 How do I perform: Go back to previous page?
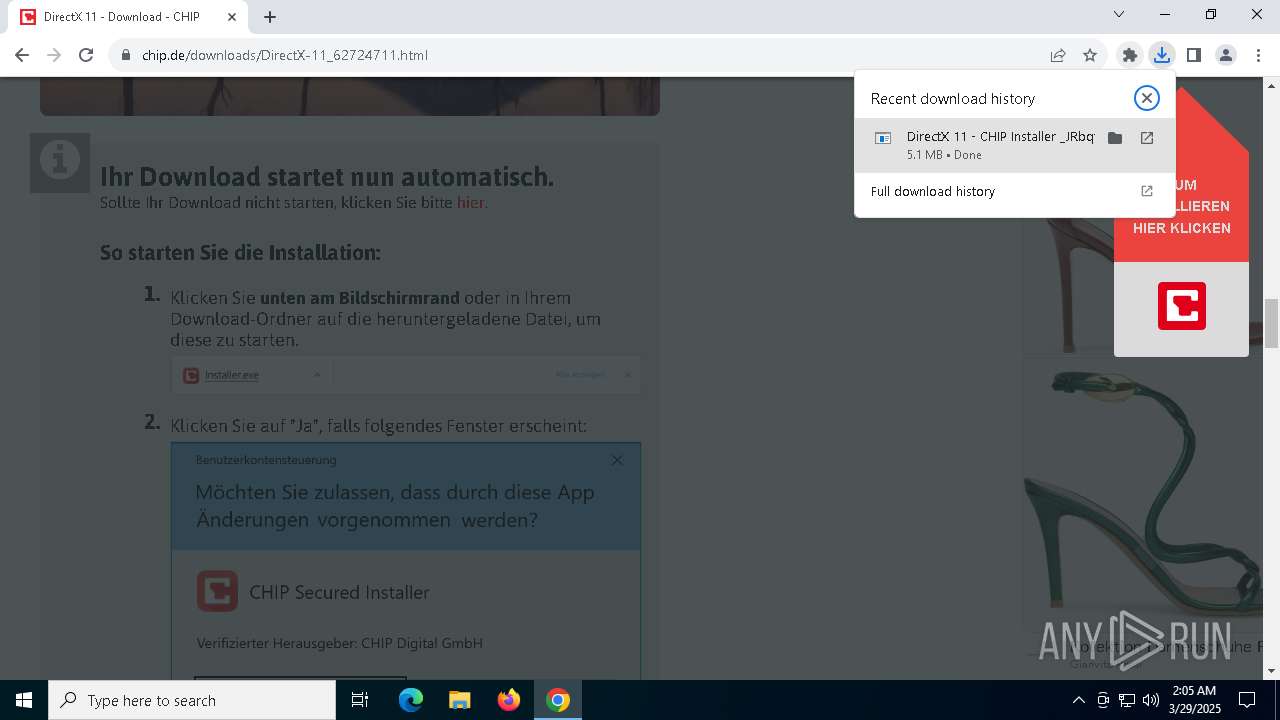pyautogui.click(x=22, y=55)
